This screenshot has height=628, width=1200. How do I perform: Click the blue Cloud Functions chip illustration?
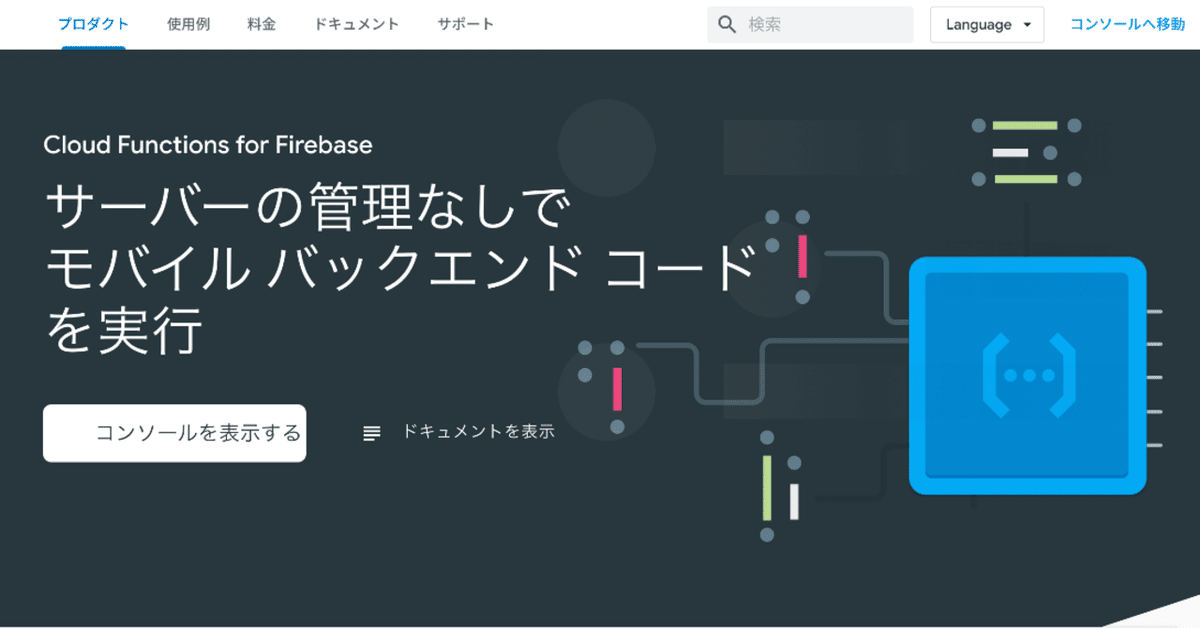point(1027,376)
